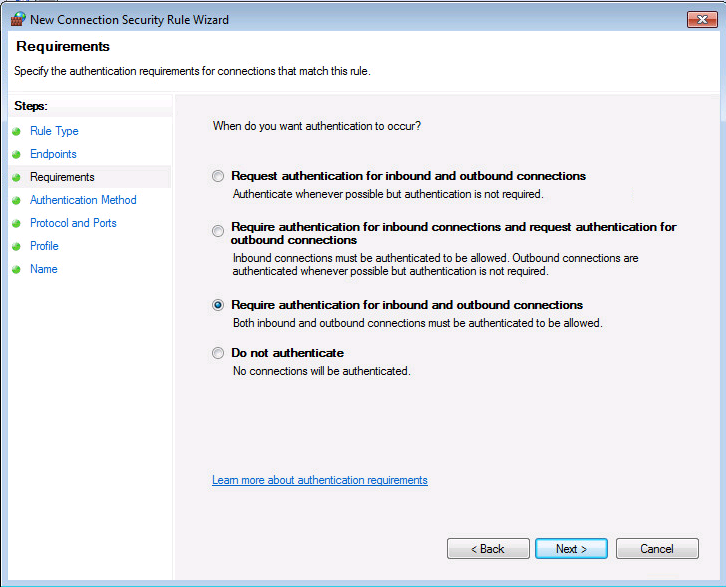Click the green bullet beside Endpoints
This screenshot has height=587, width=726.
click(x=17, y=154)
